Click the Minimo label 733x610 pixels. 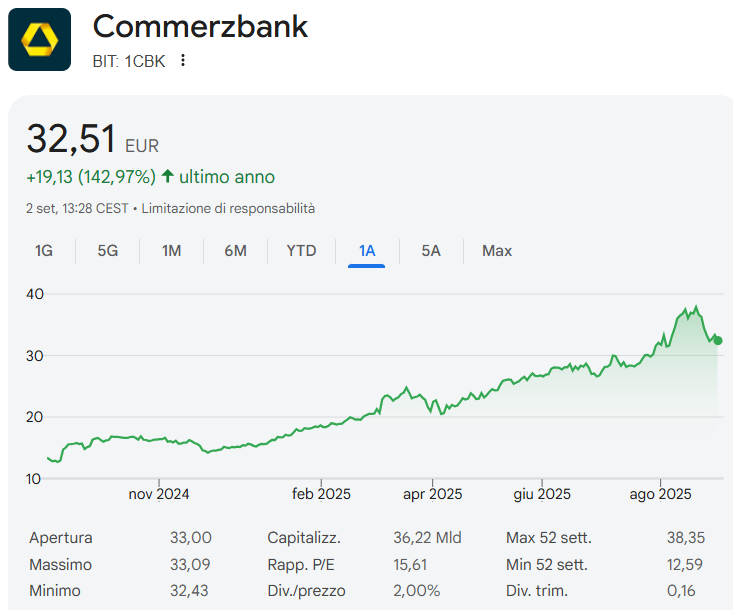click(x=55, y=591)
